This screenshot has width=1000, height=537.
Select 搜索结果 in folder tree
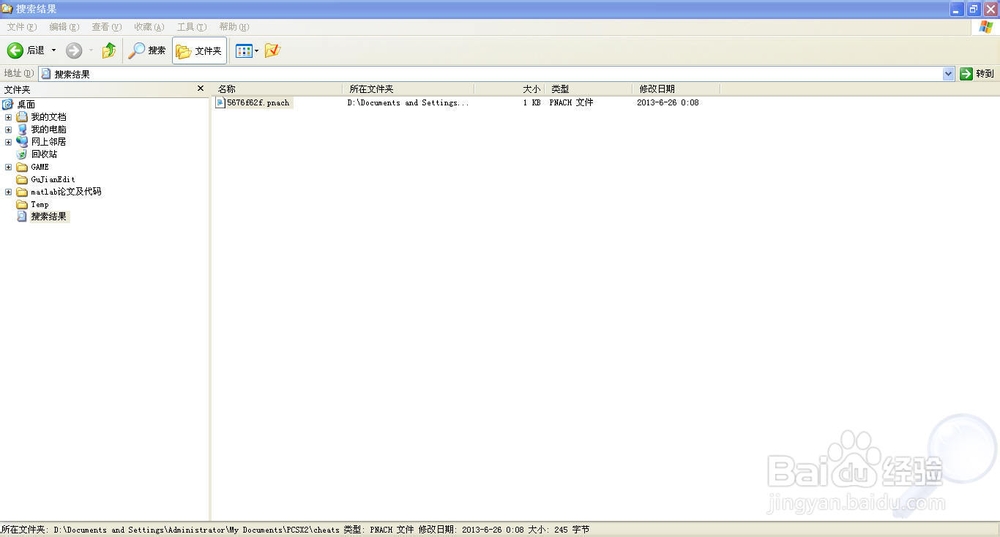tap(48, 217)
